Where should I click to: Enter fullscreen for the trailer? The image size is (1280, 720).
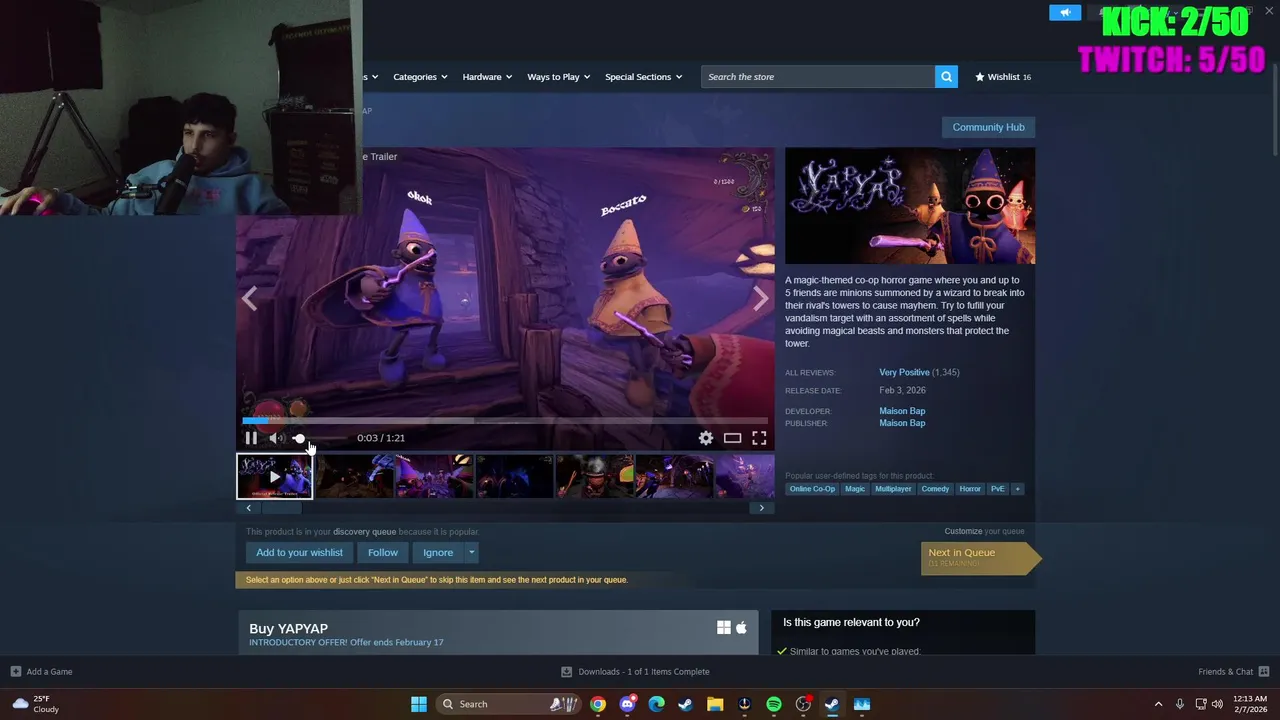tap(759, 438)
